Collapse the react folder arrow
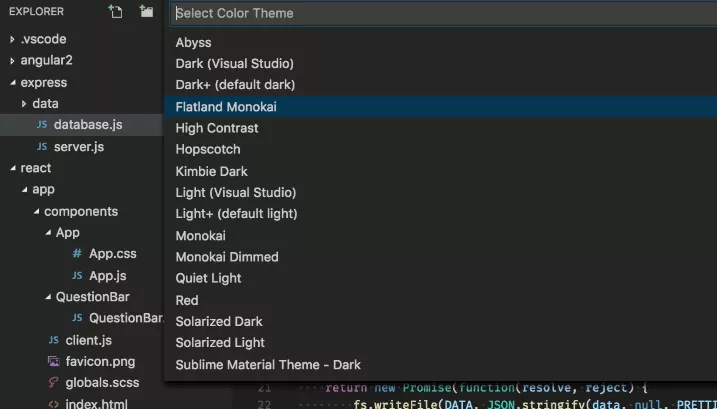Screen dimensions: 717x409 12,168
